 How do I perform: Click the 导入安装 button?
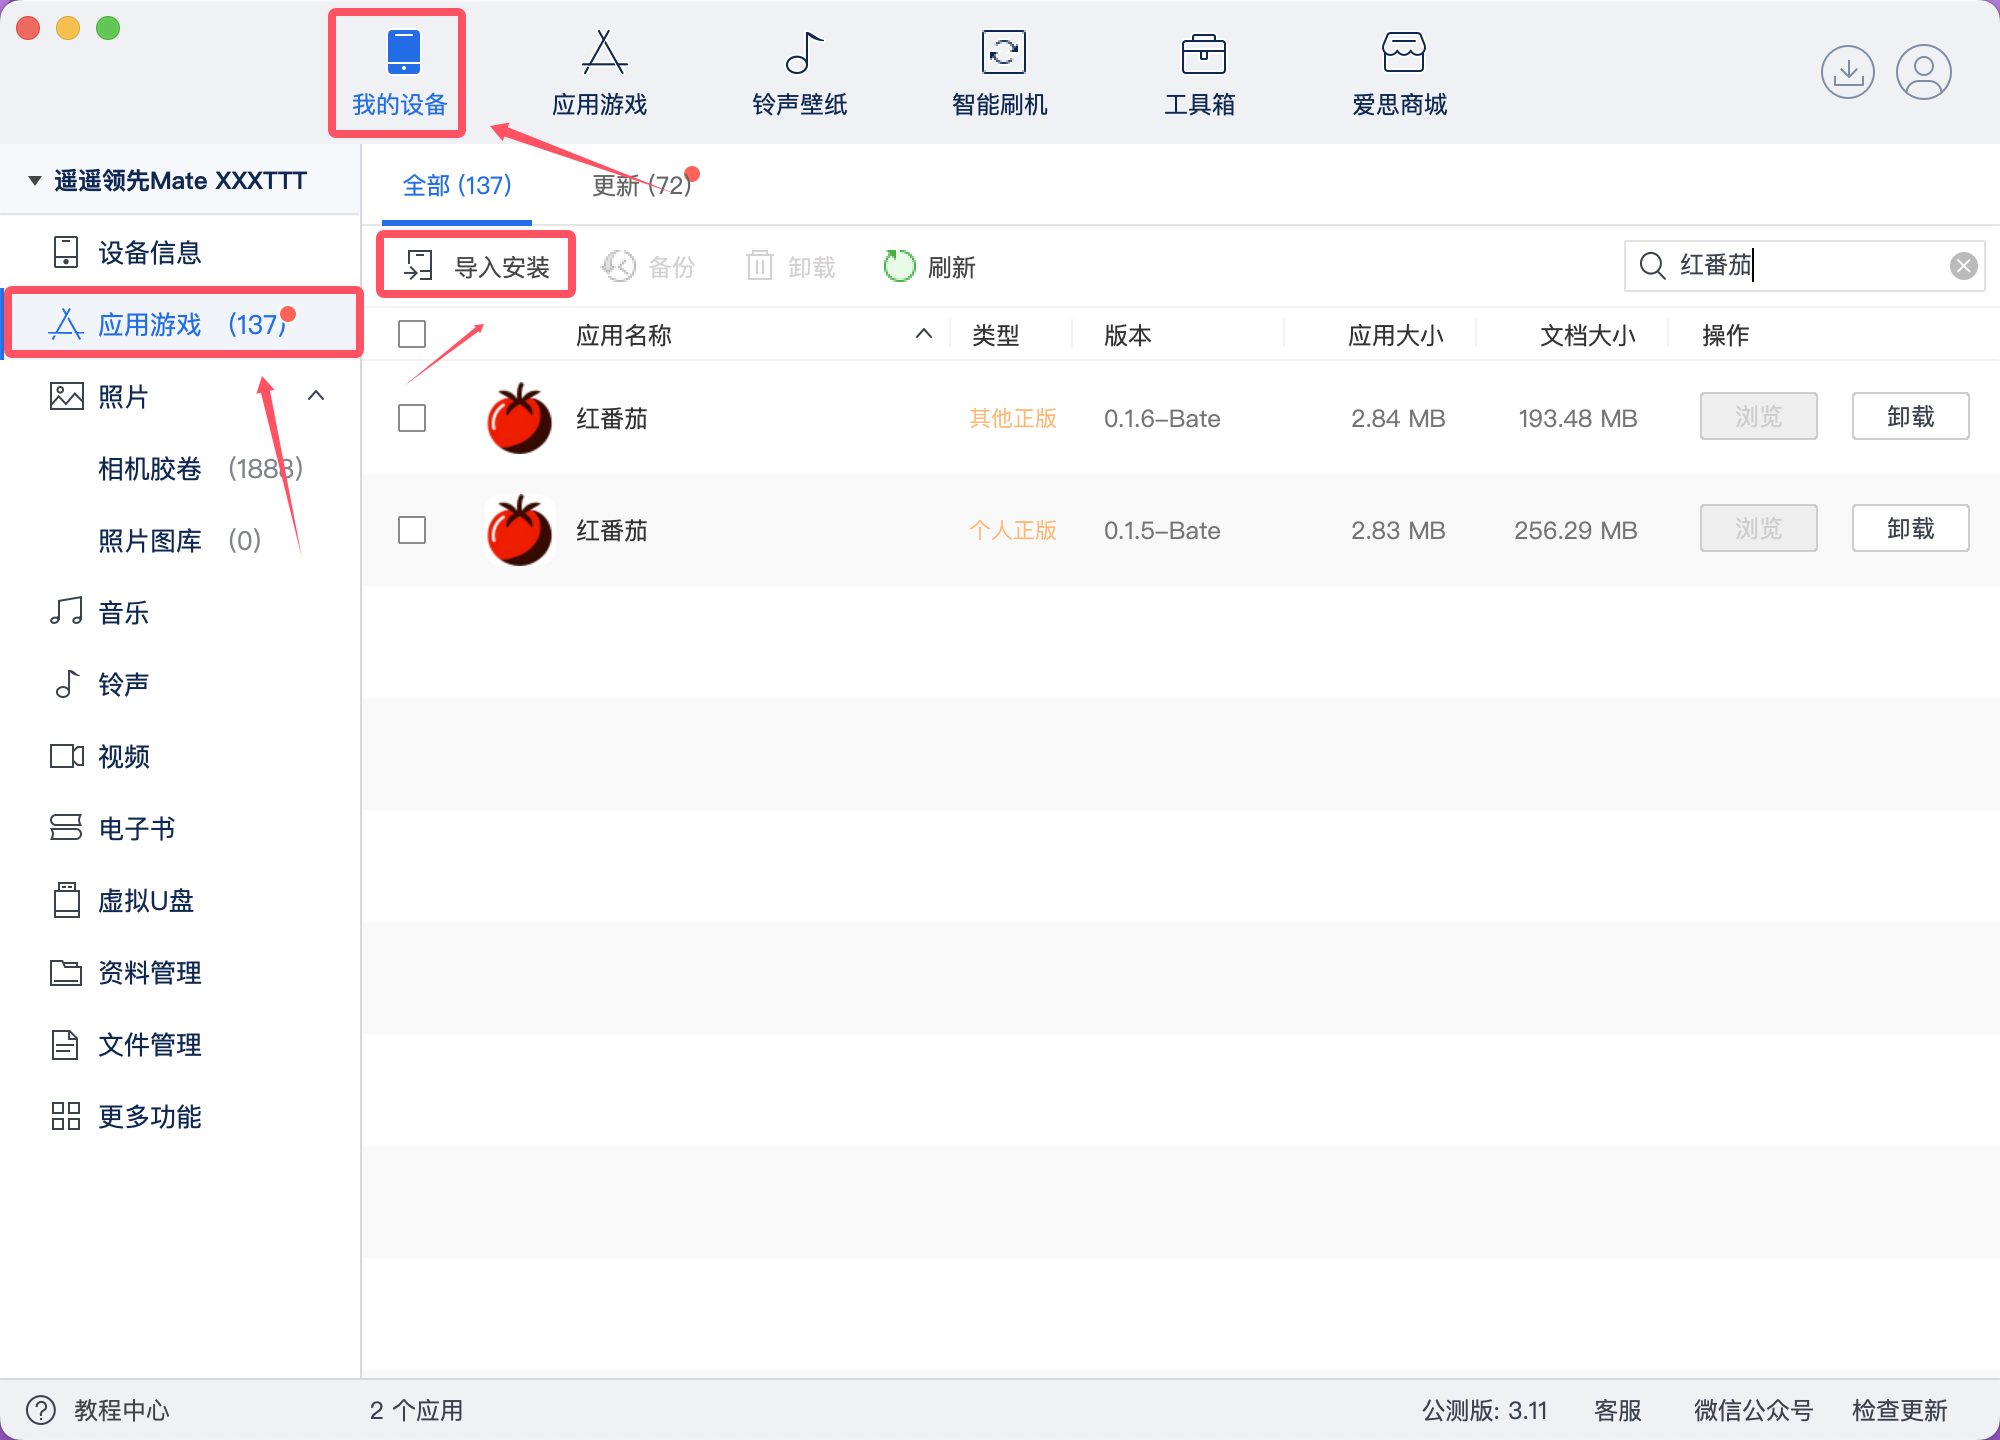coord(476,266)
